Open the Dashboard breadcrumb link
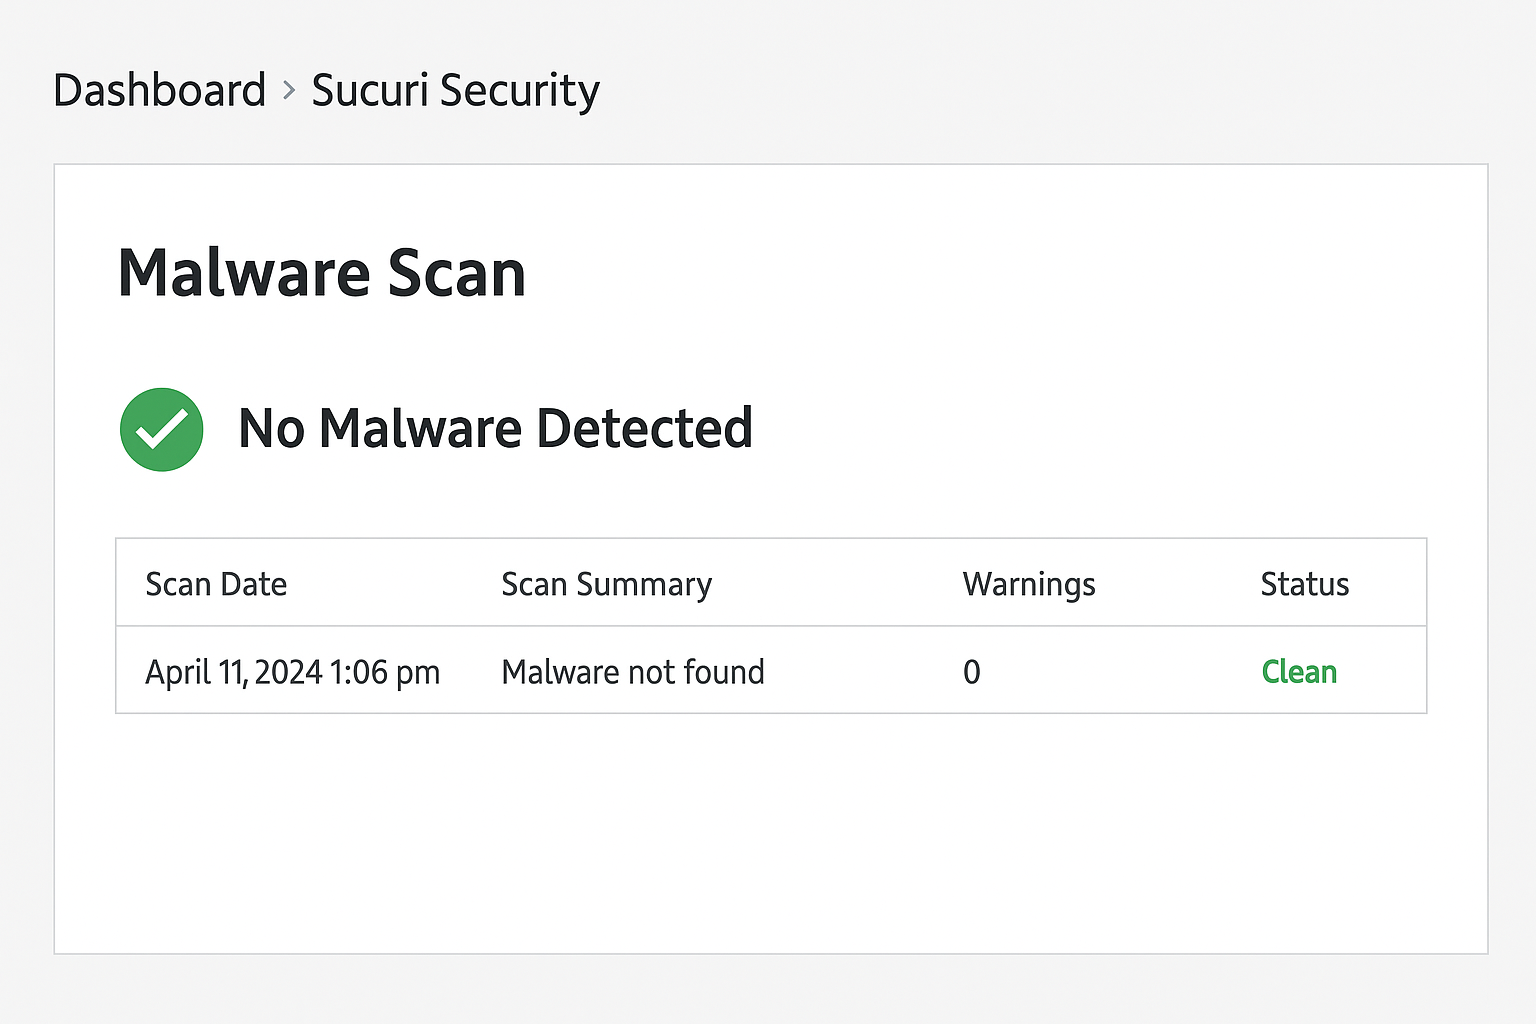The width and height of the screenshot is (1536, 1024). [160, 90]
